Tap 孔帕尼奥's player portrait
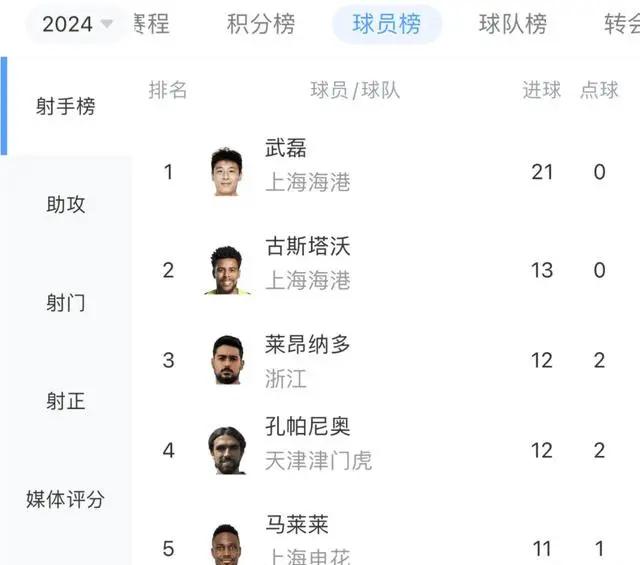The image size is (640, 565). [x=227, y=450]
